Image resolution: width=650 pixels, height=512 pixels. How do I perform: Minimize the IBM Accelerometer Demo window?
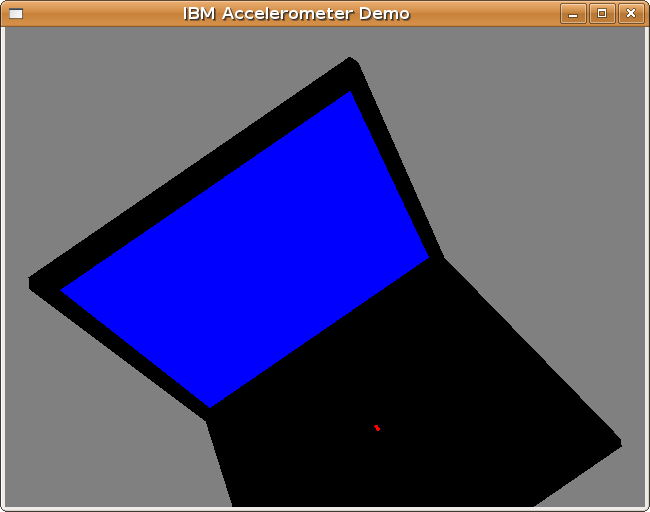click(x=573, y=14)
